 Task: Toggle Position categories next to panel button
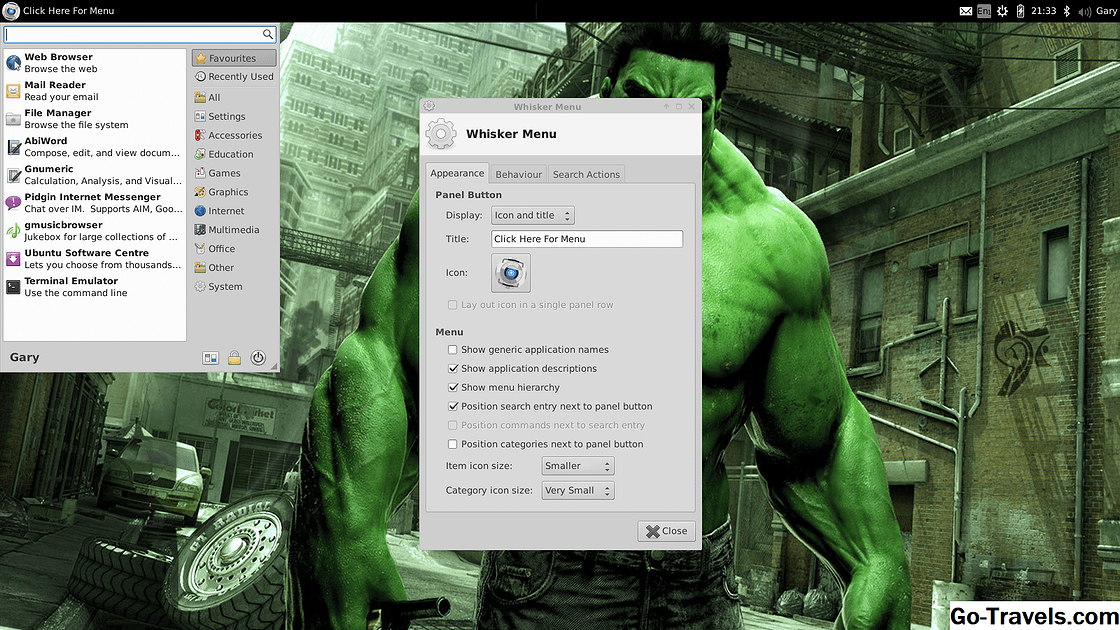453,444
